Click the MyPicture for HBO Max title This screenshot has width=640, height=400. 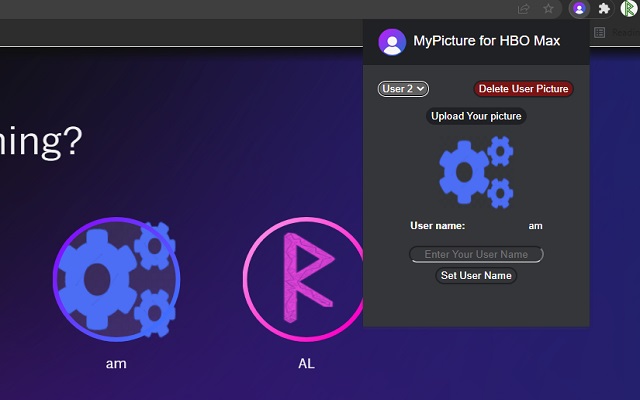click(487, 40)
